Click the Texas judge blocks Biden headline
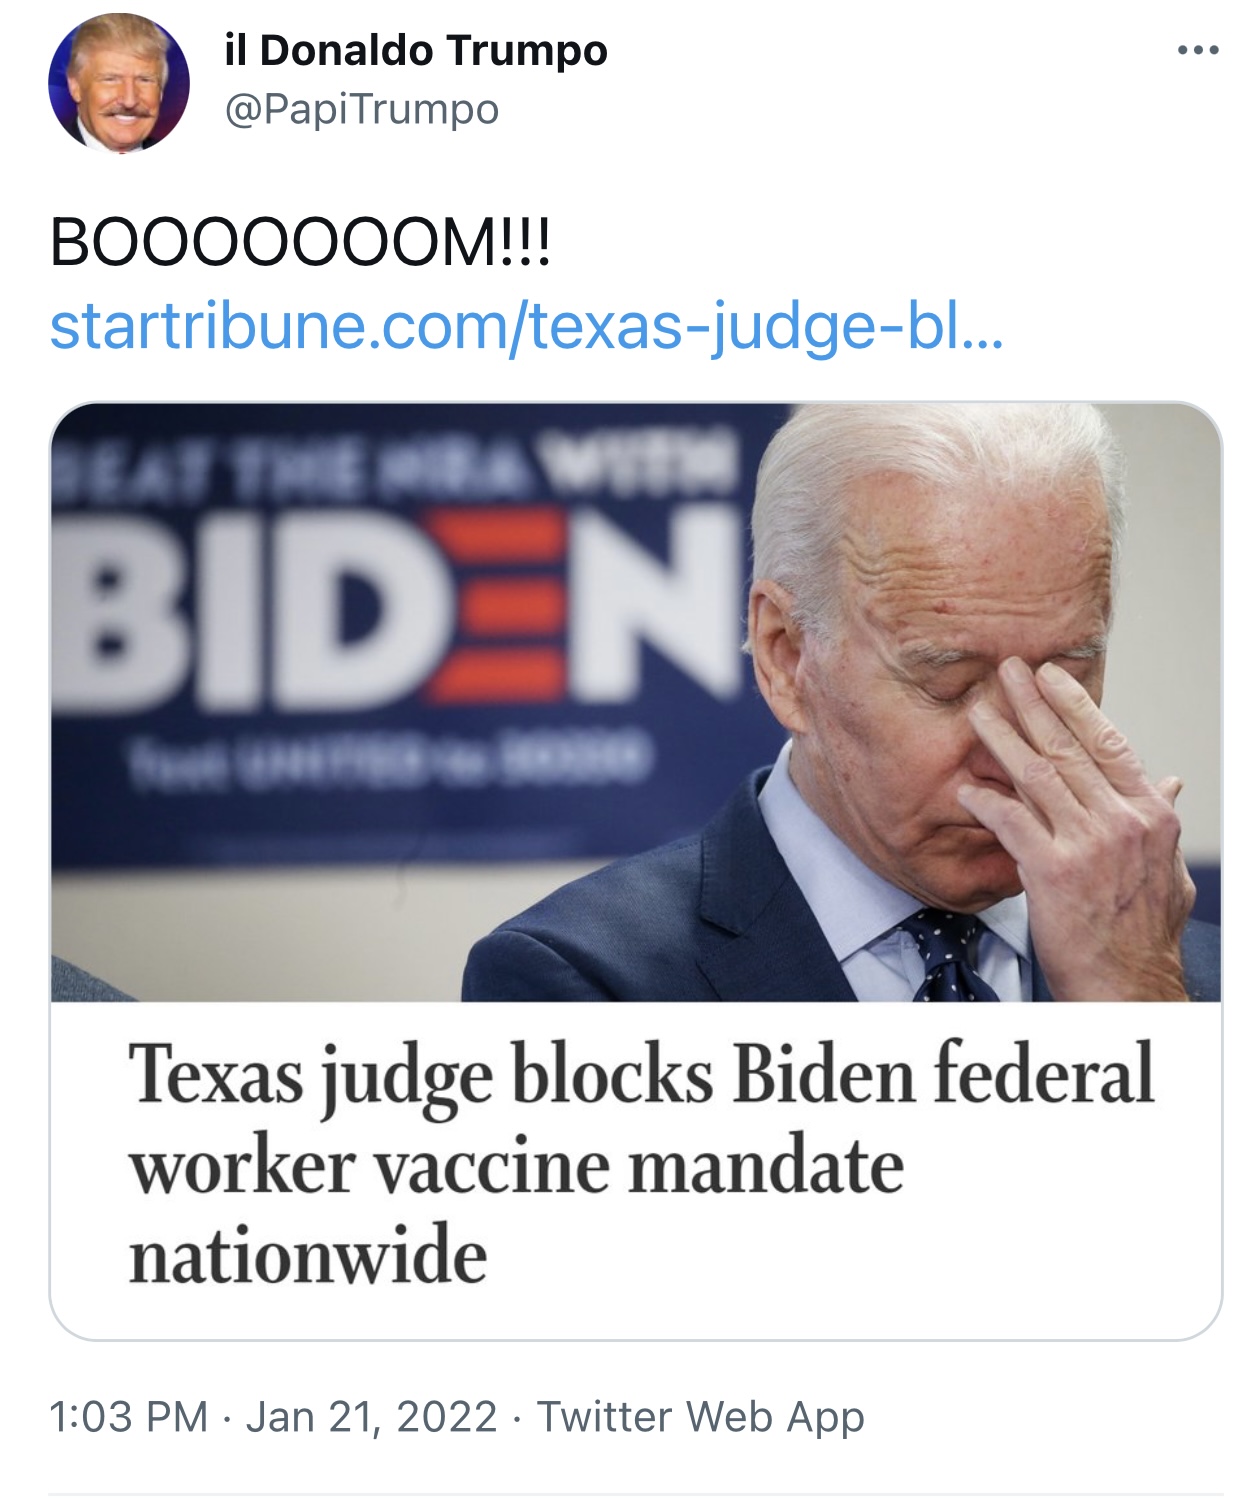Viewport: 1241px width, 1507px height. (x=641, y=1163)
